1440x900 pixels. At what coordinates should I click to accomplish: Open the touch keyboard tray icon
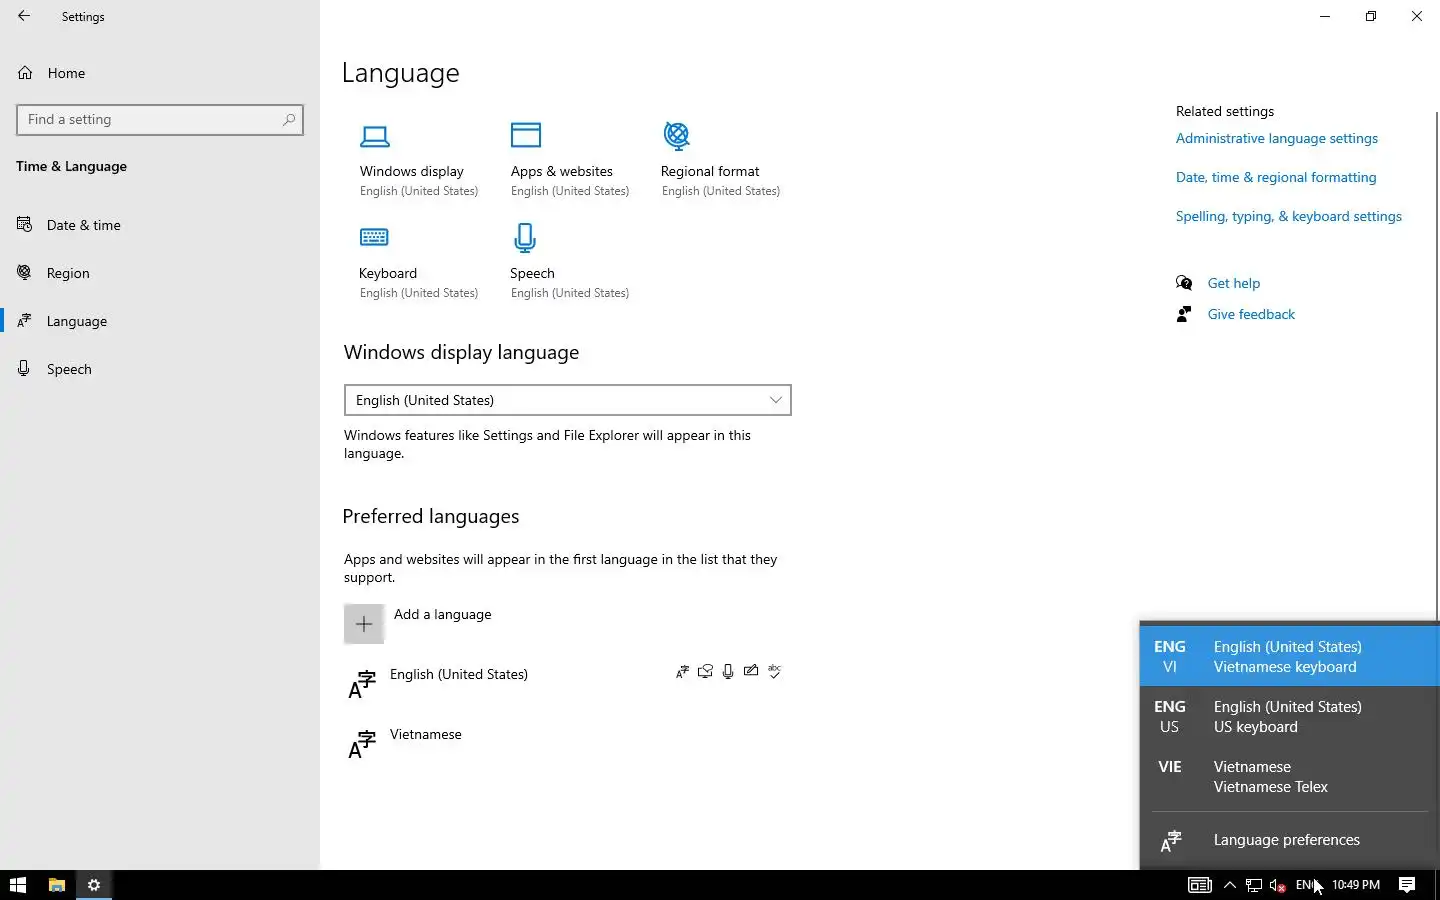(1199, 885)
